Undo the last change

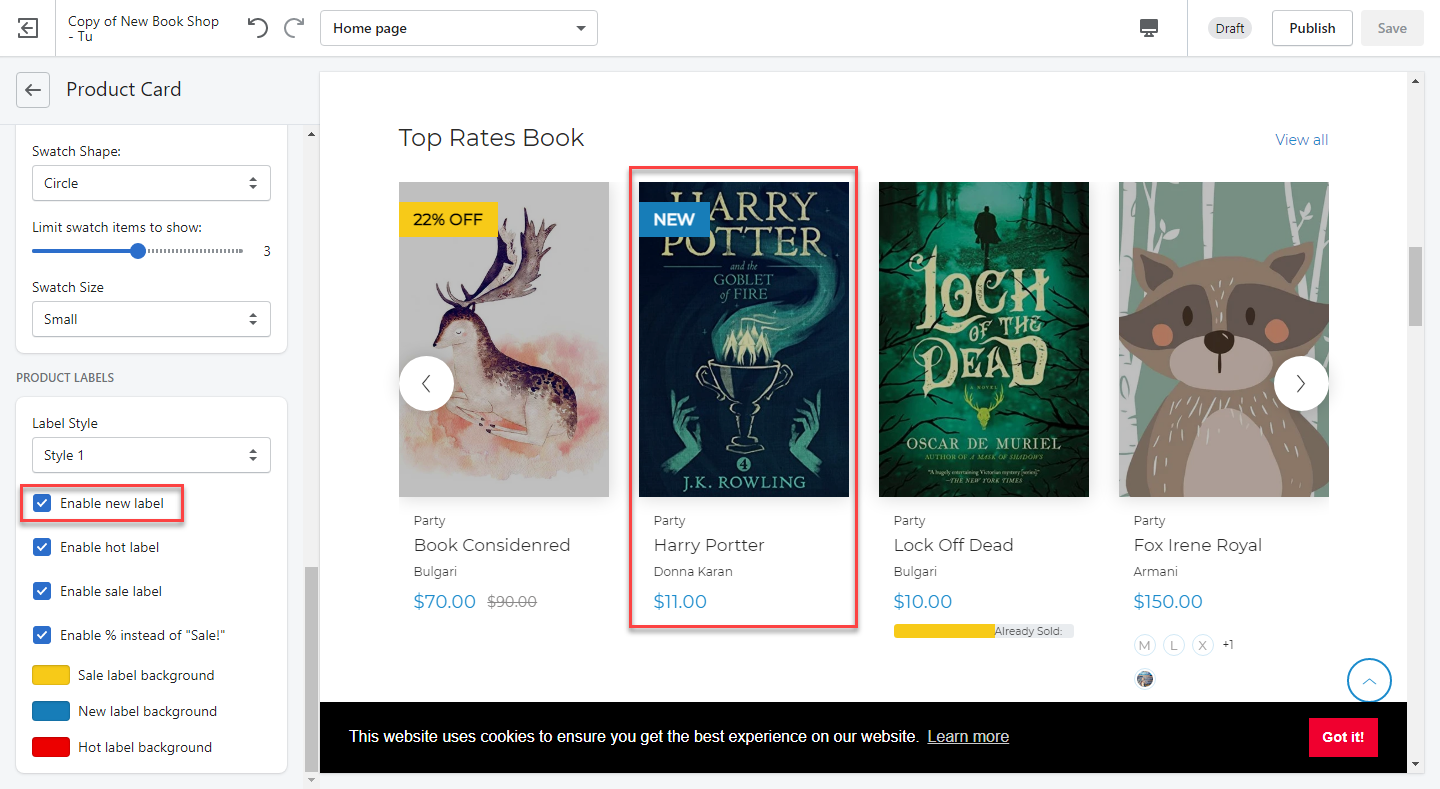pyautogui.click(x=258, y=28)
